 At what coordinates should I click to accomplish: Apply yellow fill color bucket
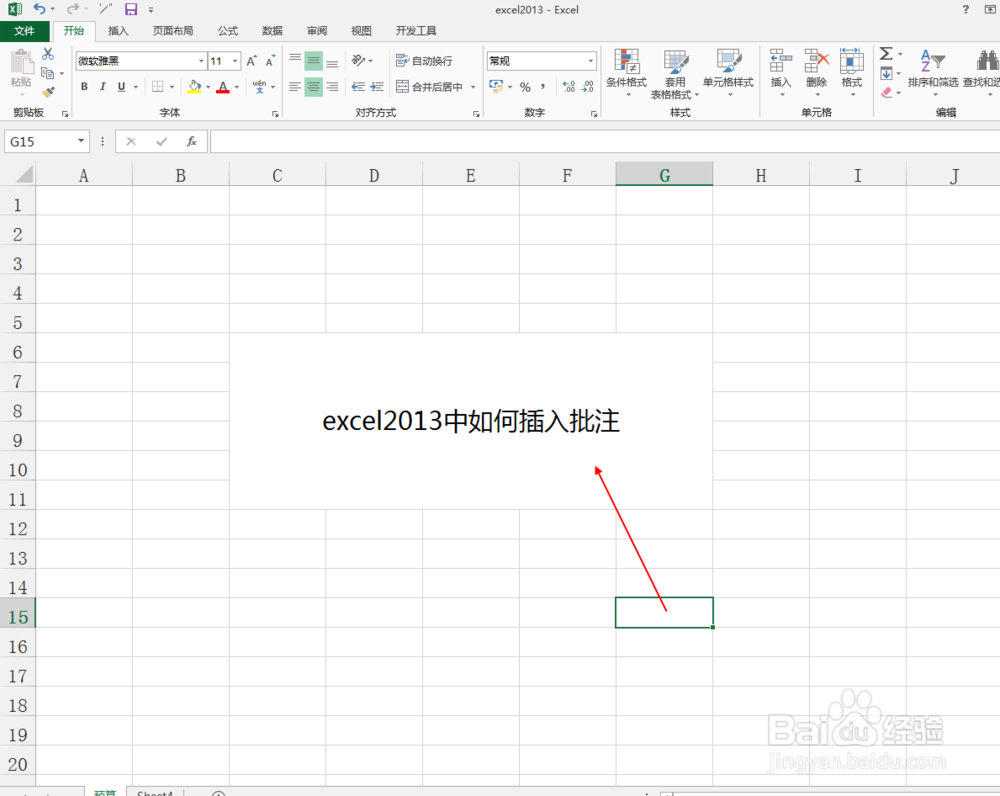pos(195,86)
